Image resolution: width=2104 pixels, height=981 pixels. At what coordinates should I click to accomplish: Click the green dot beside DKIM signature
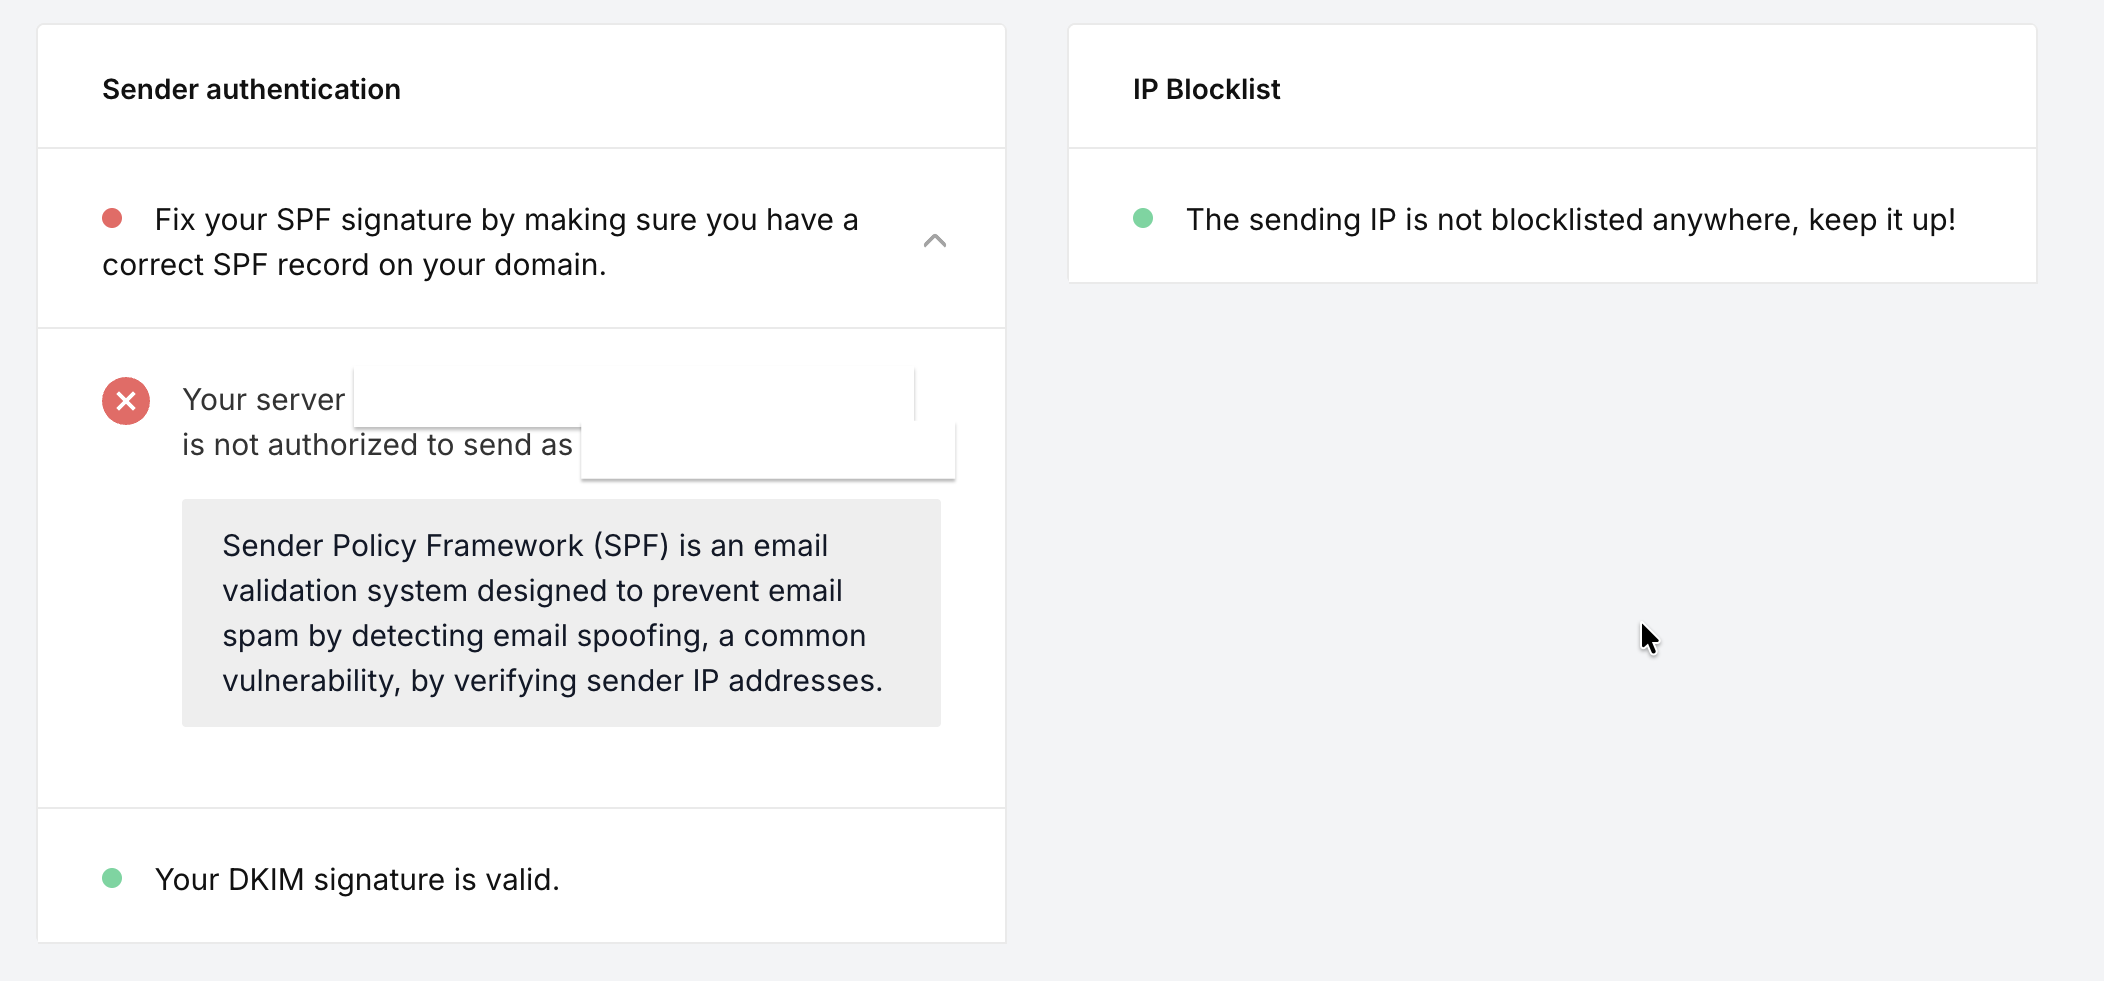tap(112, 878)
